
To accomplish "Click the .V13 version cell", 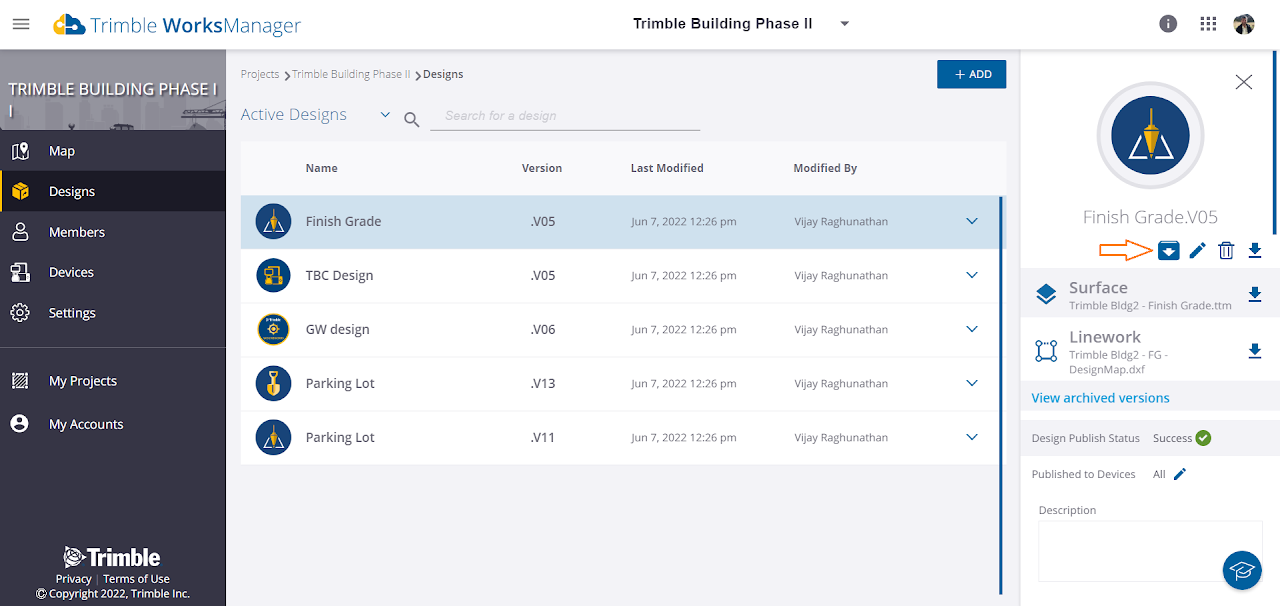I will point(543,383).
